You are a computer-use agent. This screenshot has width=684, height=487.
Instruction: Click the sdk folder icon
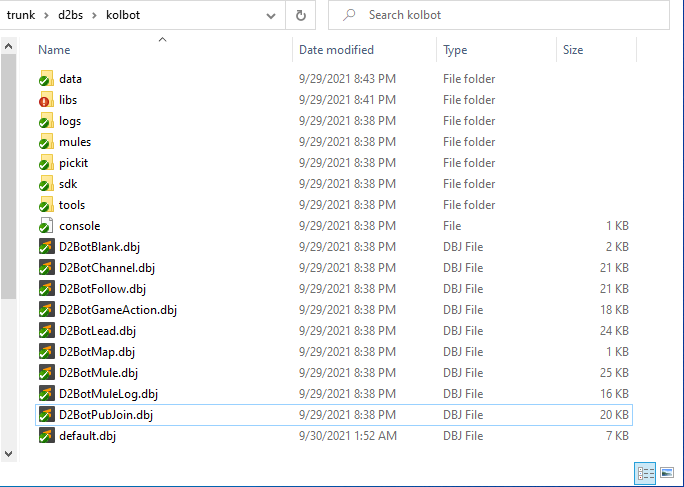46,183
